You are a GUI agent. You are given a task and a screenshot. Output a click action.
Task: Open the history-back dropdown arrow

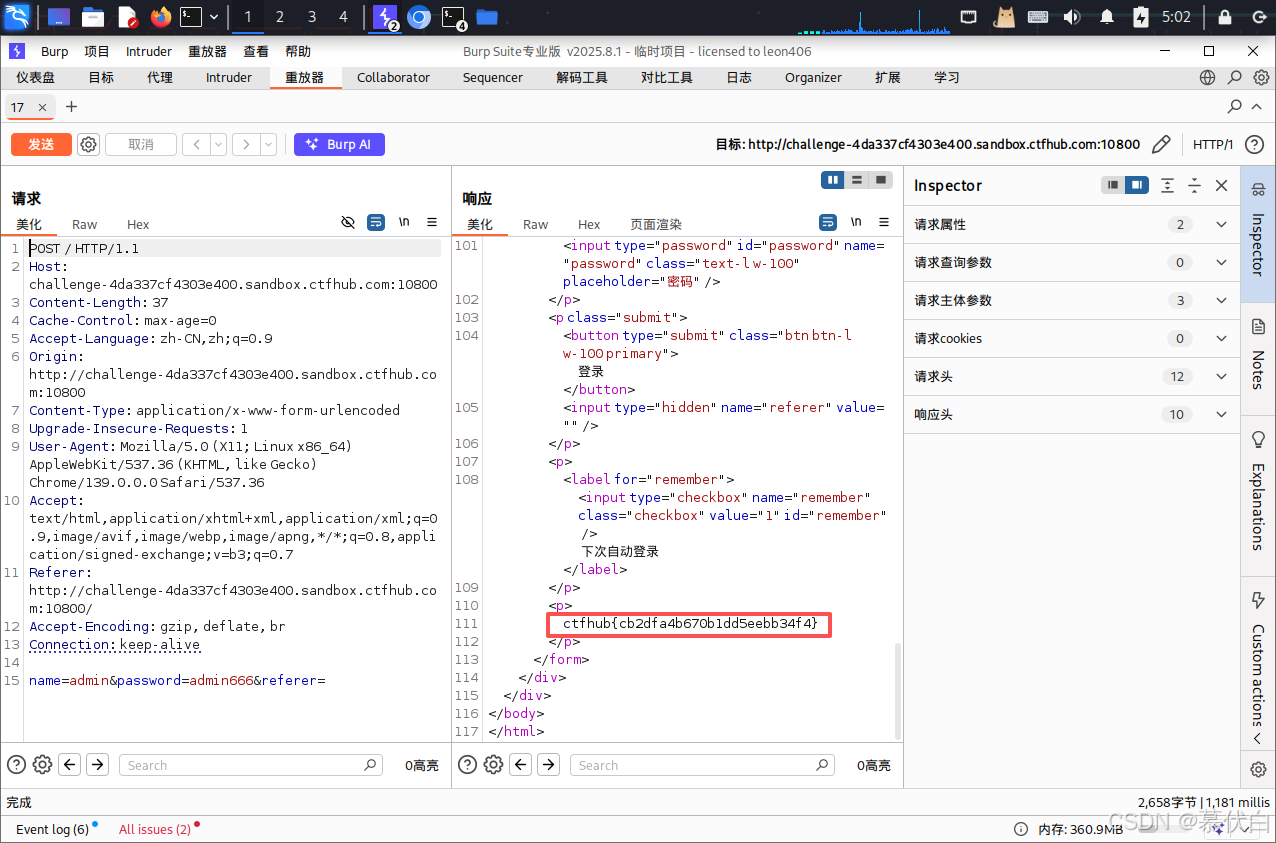click(218, 144)
